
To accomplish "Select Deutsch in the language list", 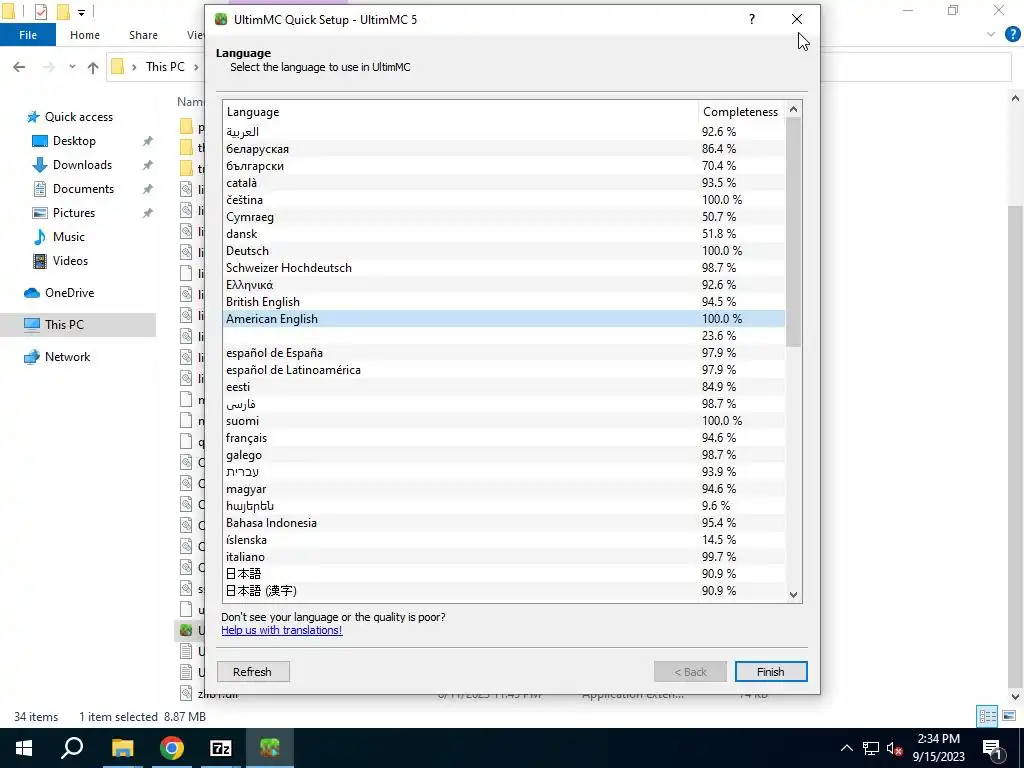I will pos(504,251).
